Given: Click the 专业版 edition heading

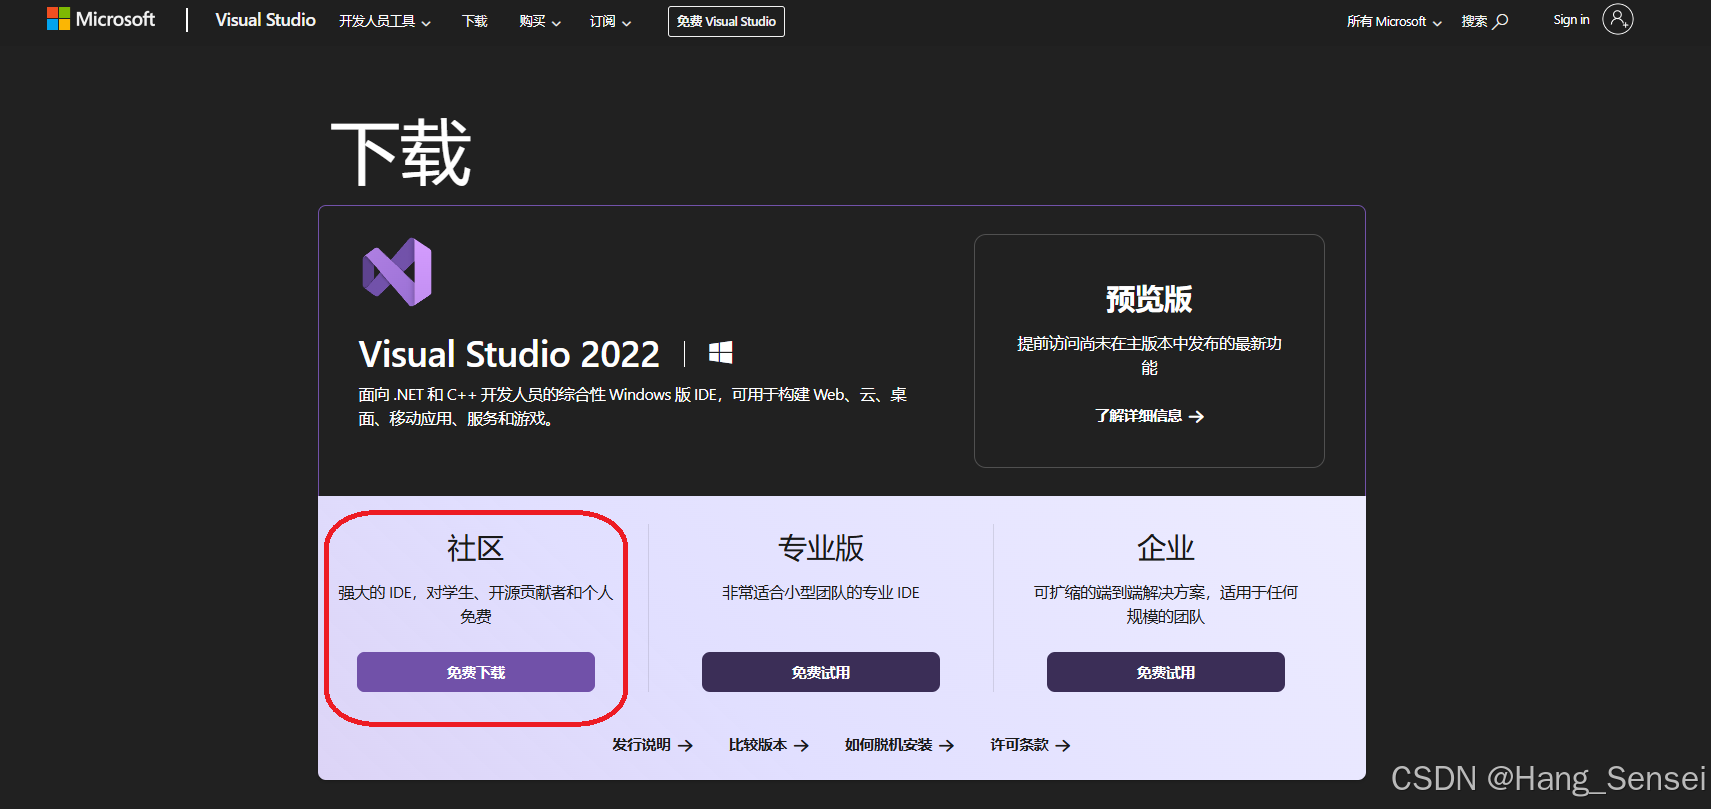Looking at the screenshot, I should click(x=821, y=548).
